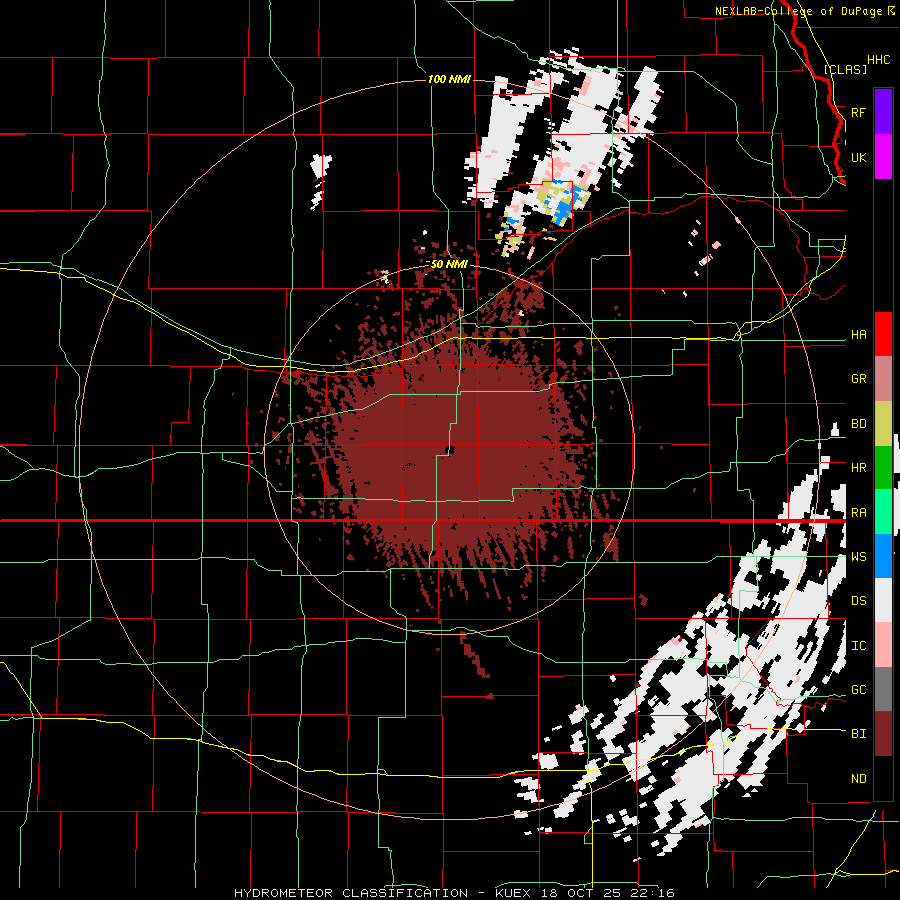Click the HYDROMETEOR CLASSIFICATION title text
Screen dimensions: 900x900
(x=351, y=893)
